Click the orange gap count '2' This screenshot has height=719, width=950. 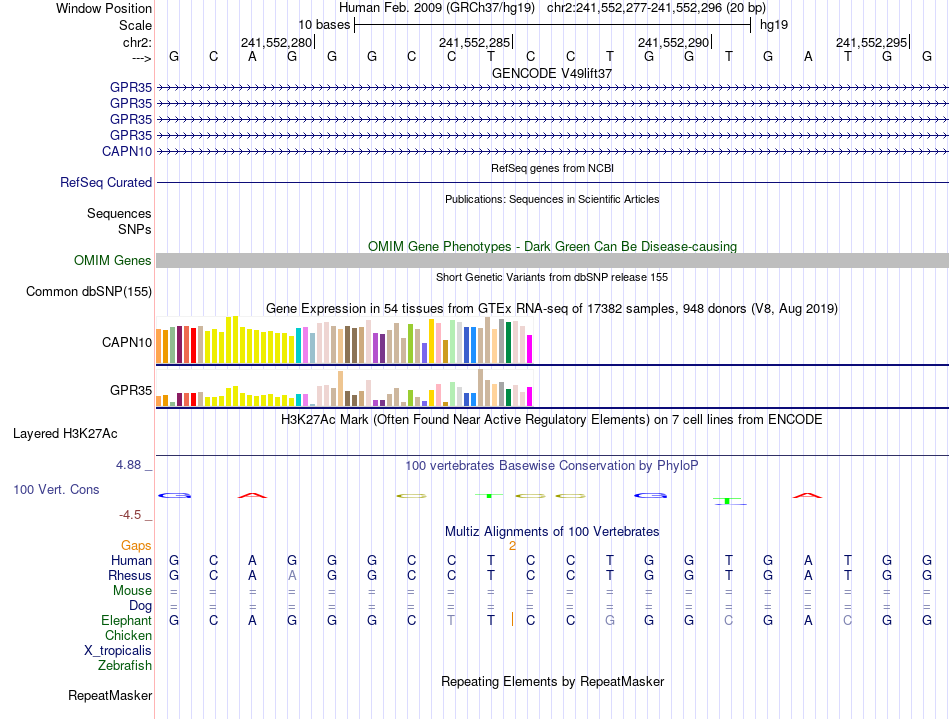tap(512, 546)
